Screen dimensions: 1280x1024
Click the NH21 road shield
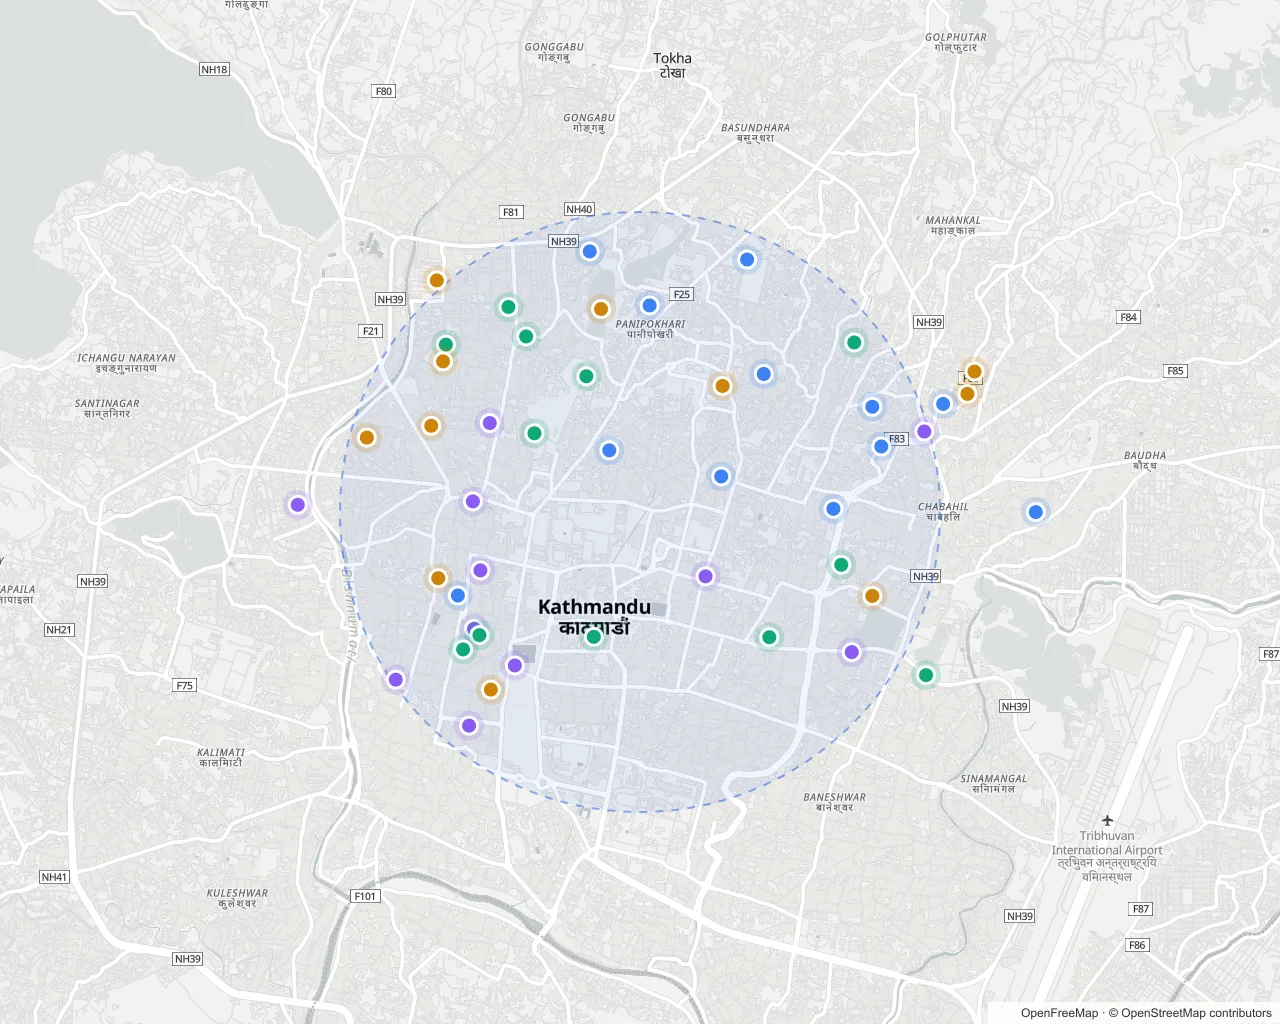pyautogui.click(x=59, y=630)
